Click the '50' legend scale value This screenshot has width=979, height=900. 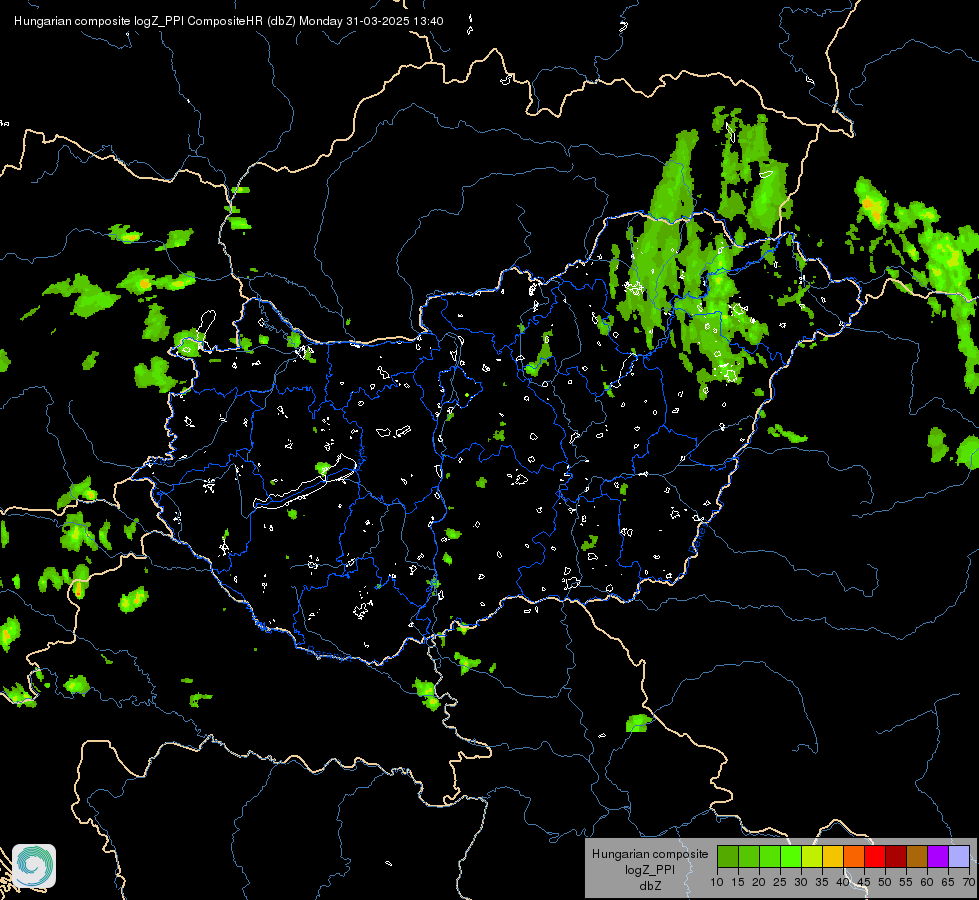coord(885,883)
